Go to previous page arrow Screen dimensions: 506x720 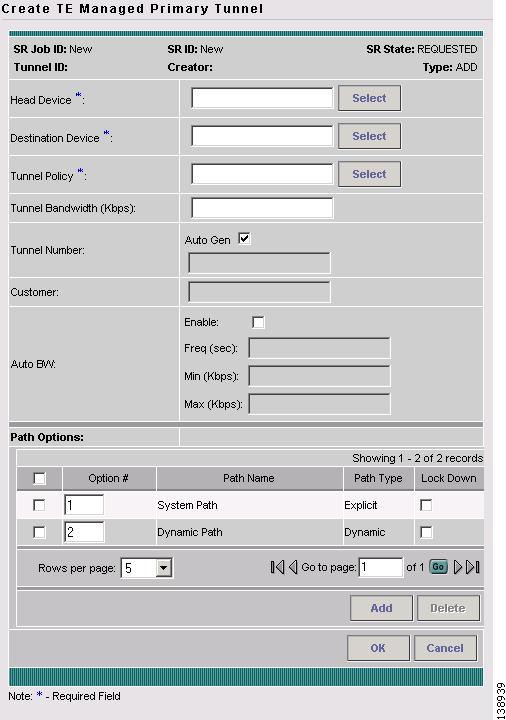pyautogui.click(x=293, y=567)
